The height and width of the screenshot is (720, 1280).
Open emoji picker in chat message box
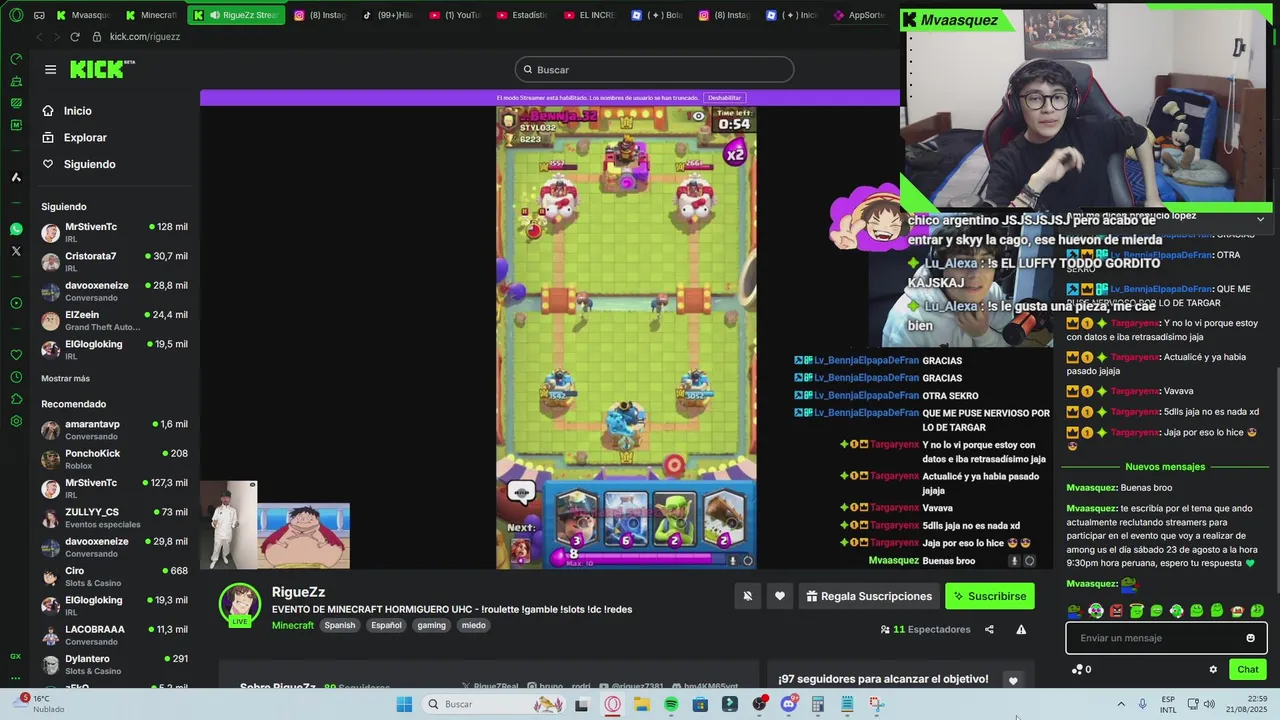click(1250, 638)
